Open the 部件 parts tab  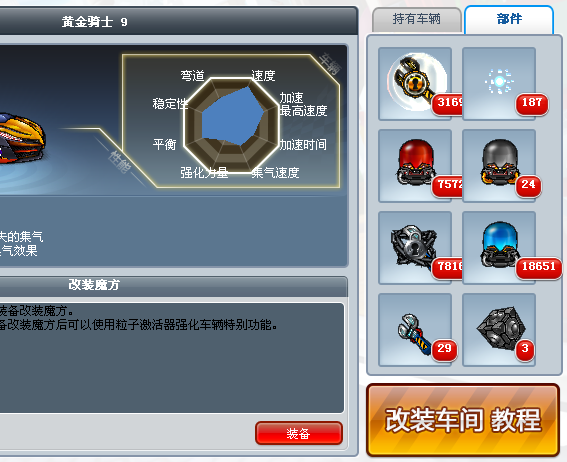point(509,20)
